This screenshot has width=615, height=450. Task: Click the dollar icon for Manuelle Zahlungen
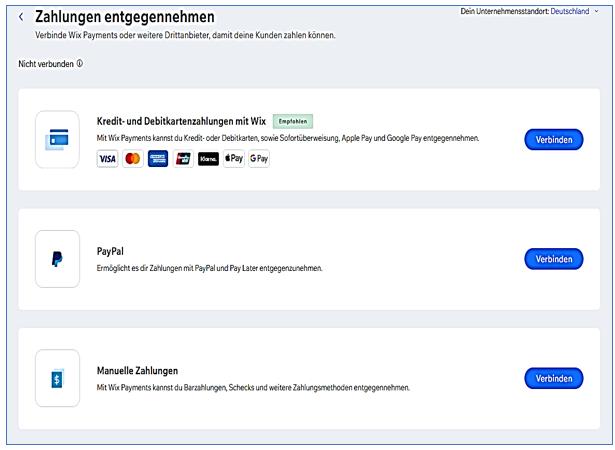click(57, 379)
